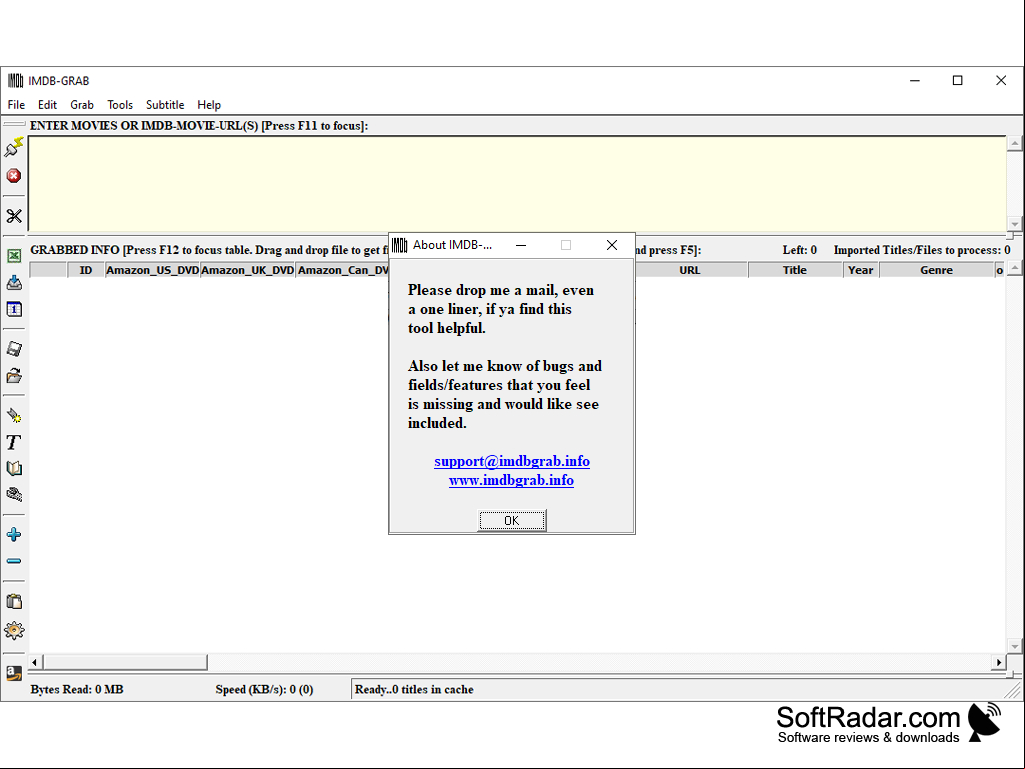The height and width of the screenshot is (769, 1025).
Task: Click the blue plus add icon
Action: coord(14,535)
